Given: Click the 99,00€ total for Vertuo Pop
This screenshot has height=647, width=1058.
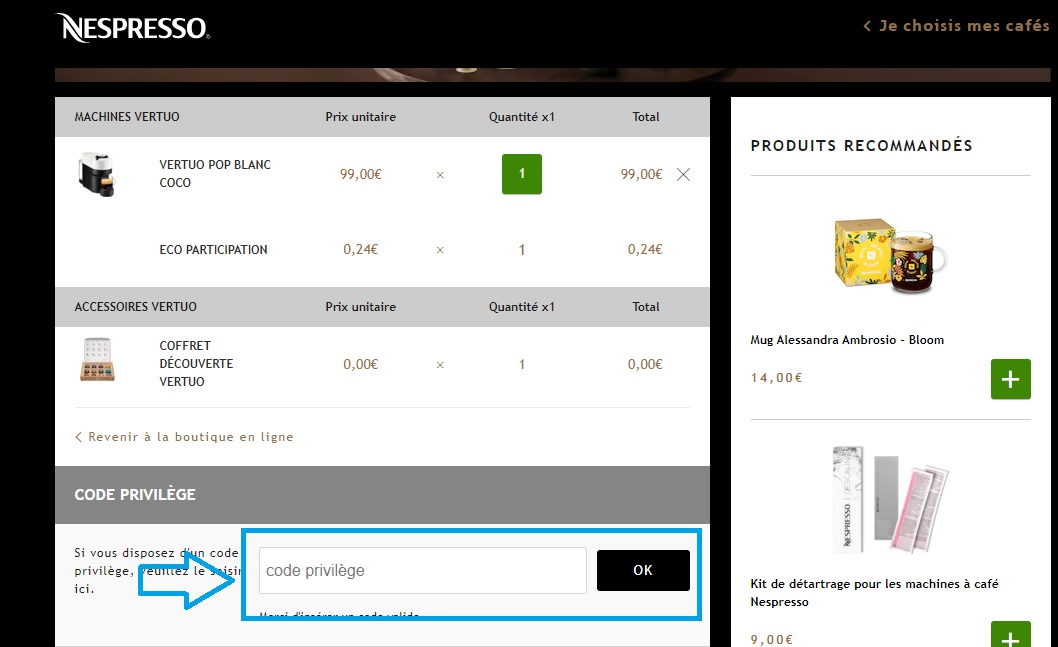Looking at the screenshot, I should [641, 174].
